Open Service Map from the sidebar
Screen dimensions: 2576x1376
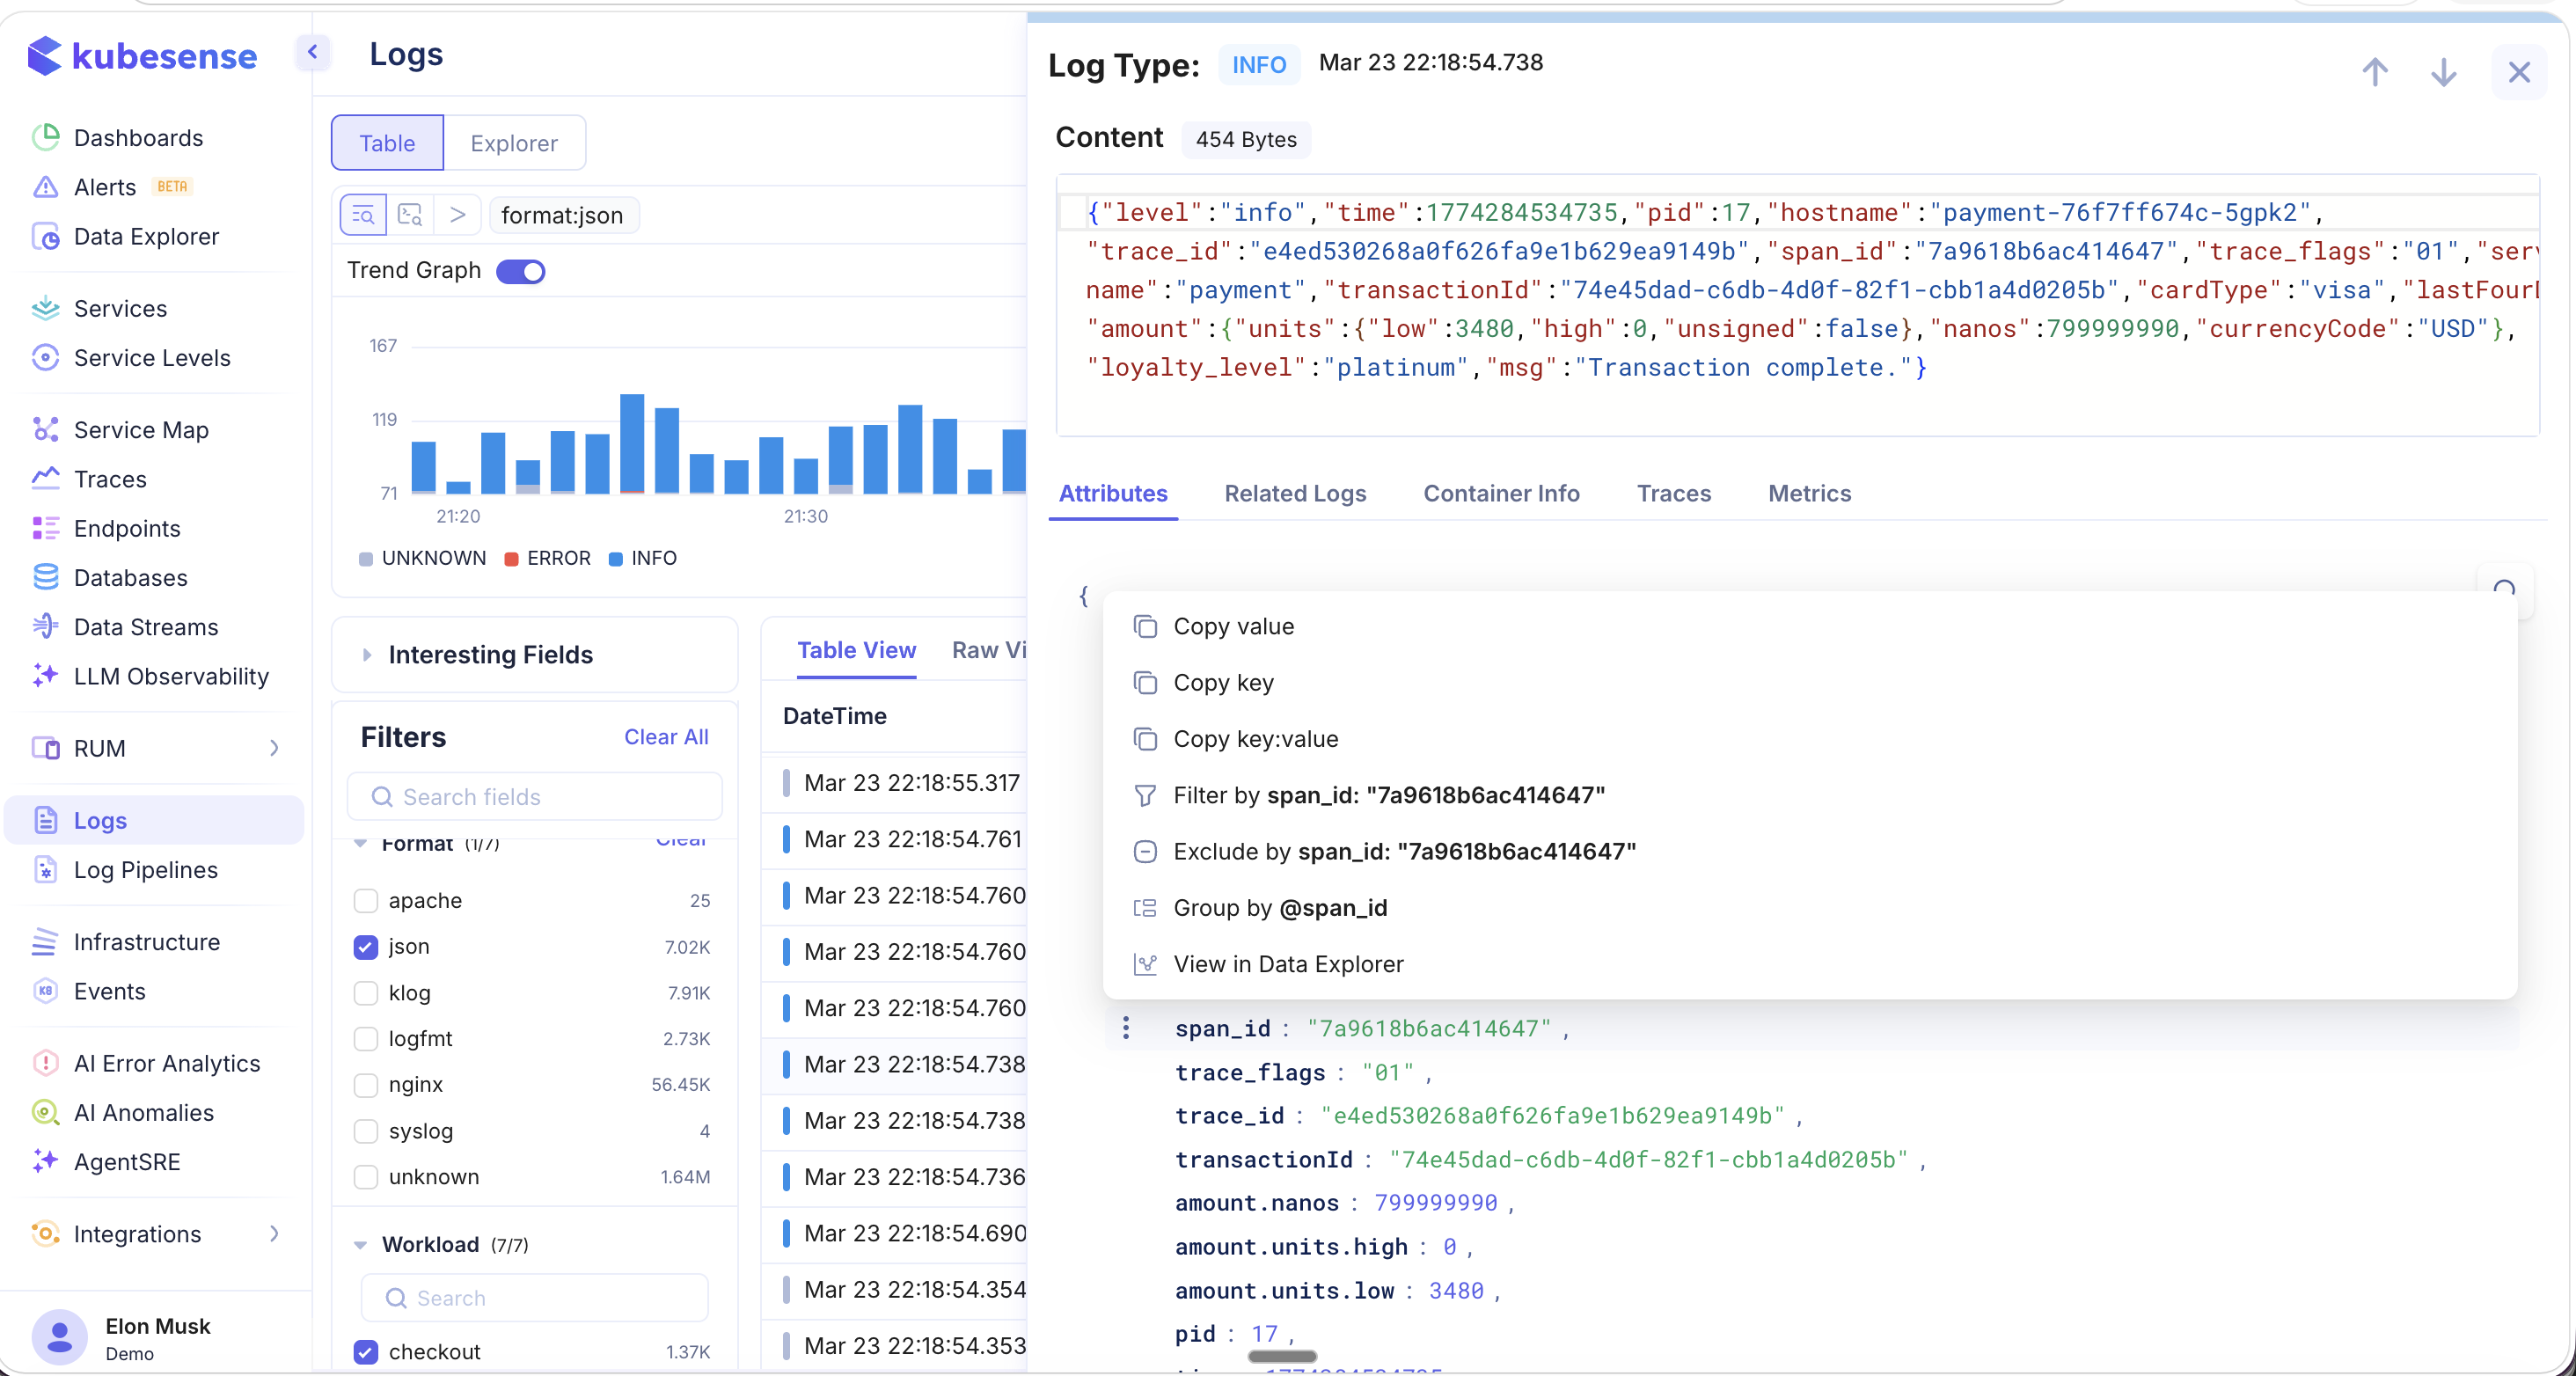coord(141,430)
